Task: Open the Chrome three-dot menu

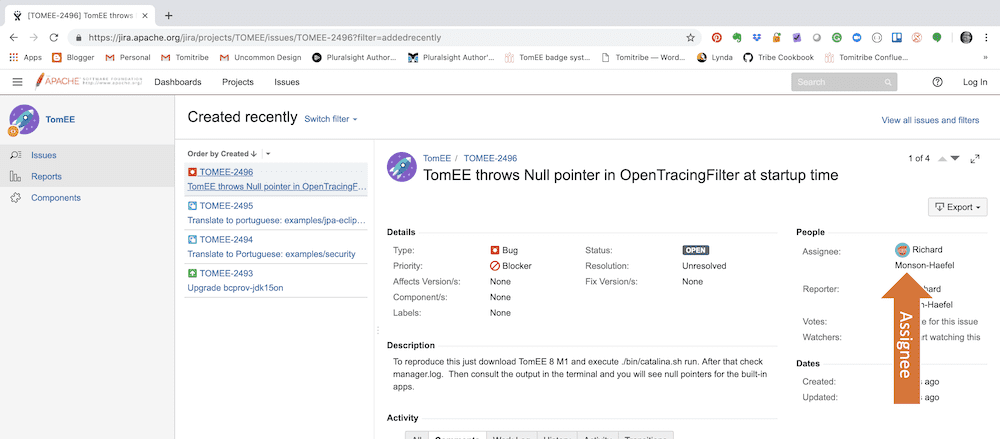Action: tap(986, 38)
